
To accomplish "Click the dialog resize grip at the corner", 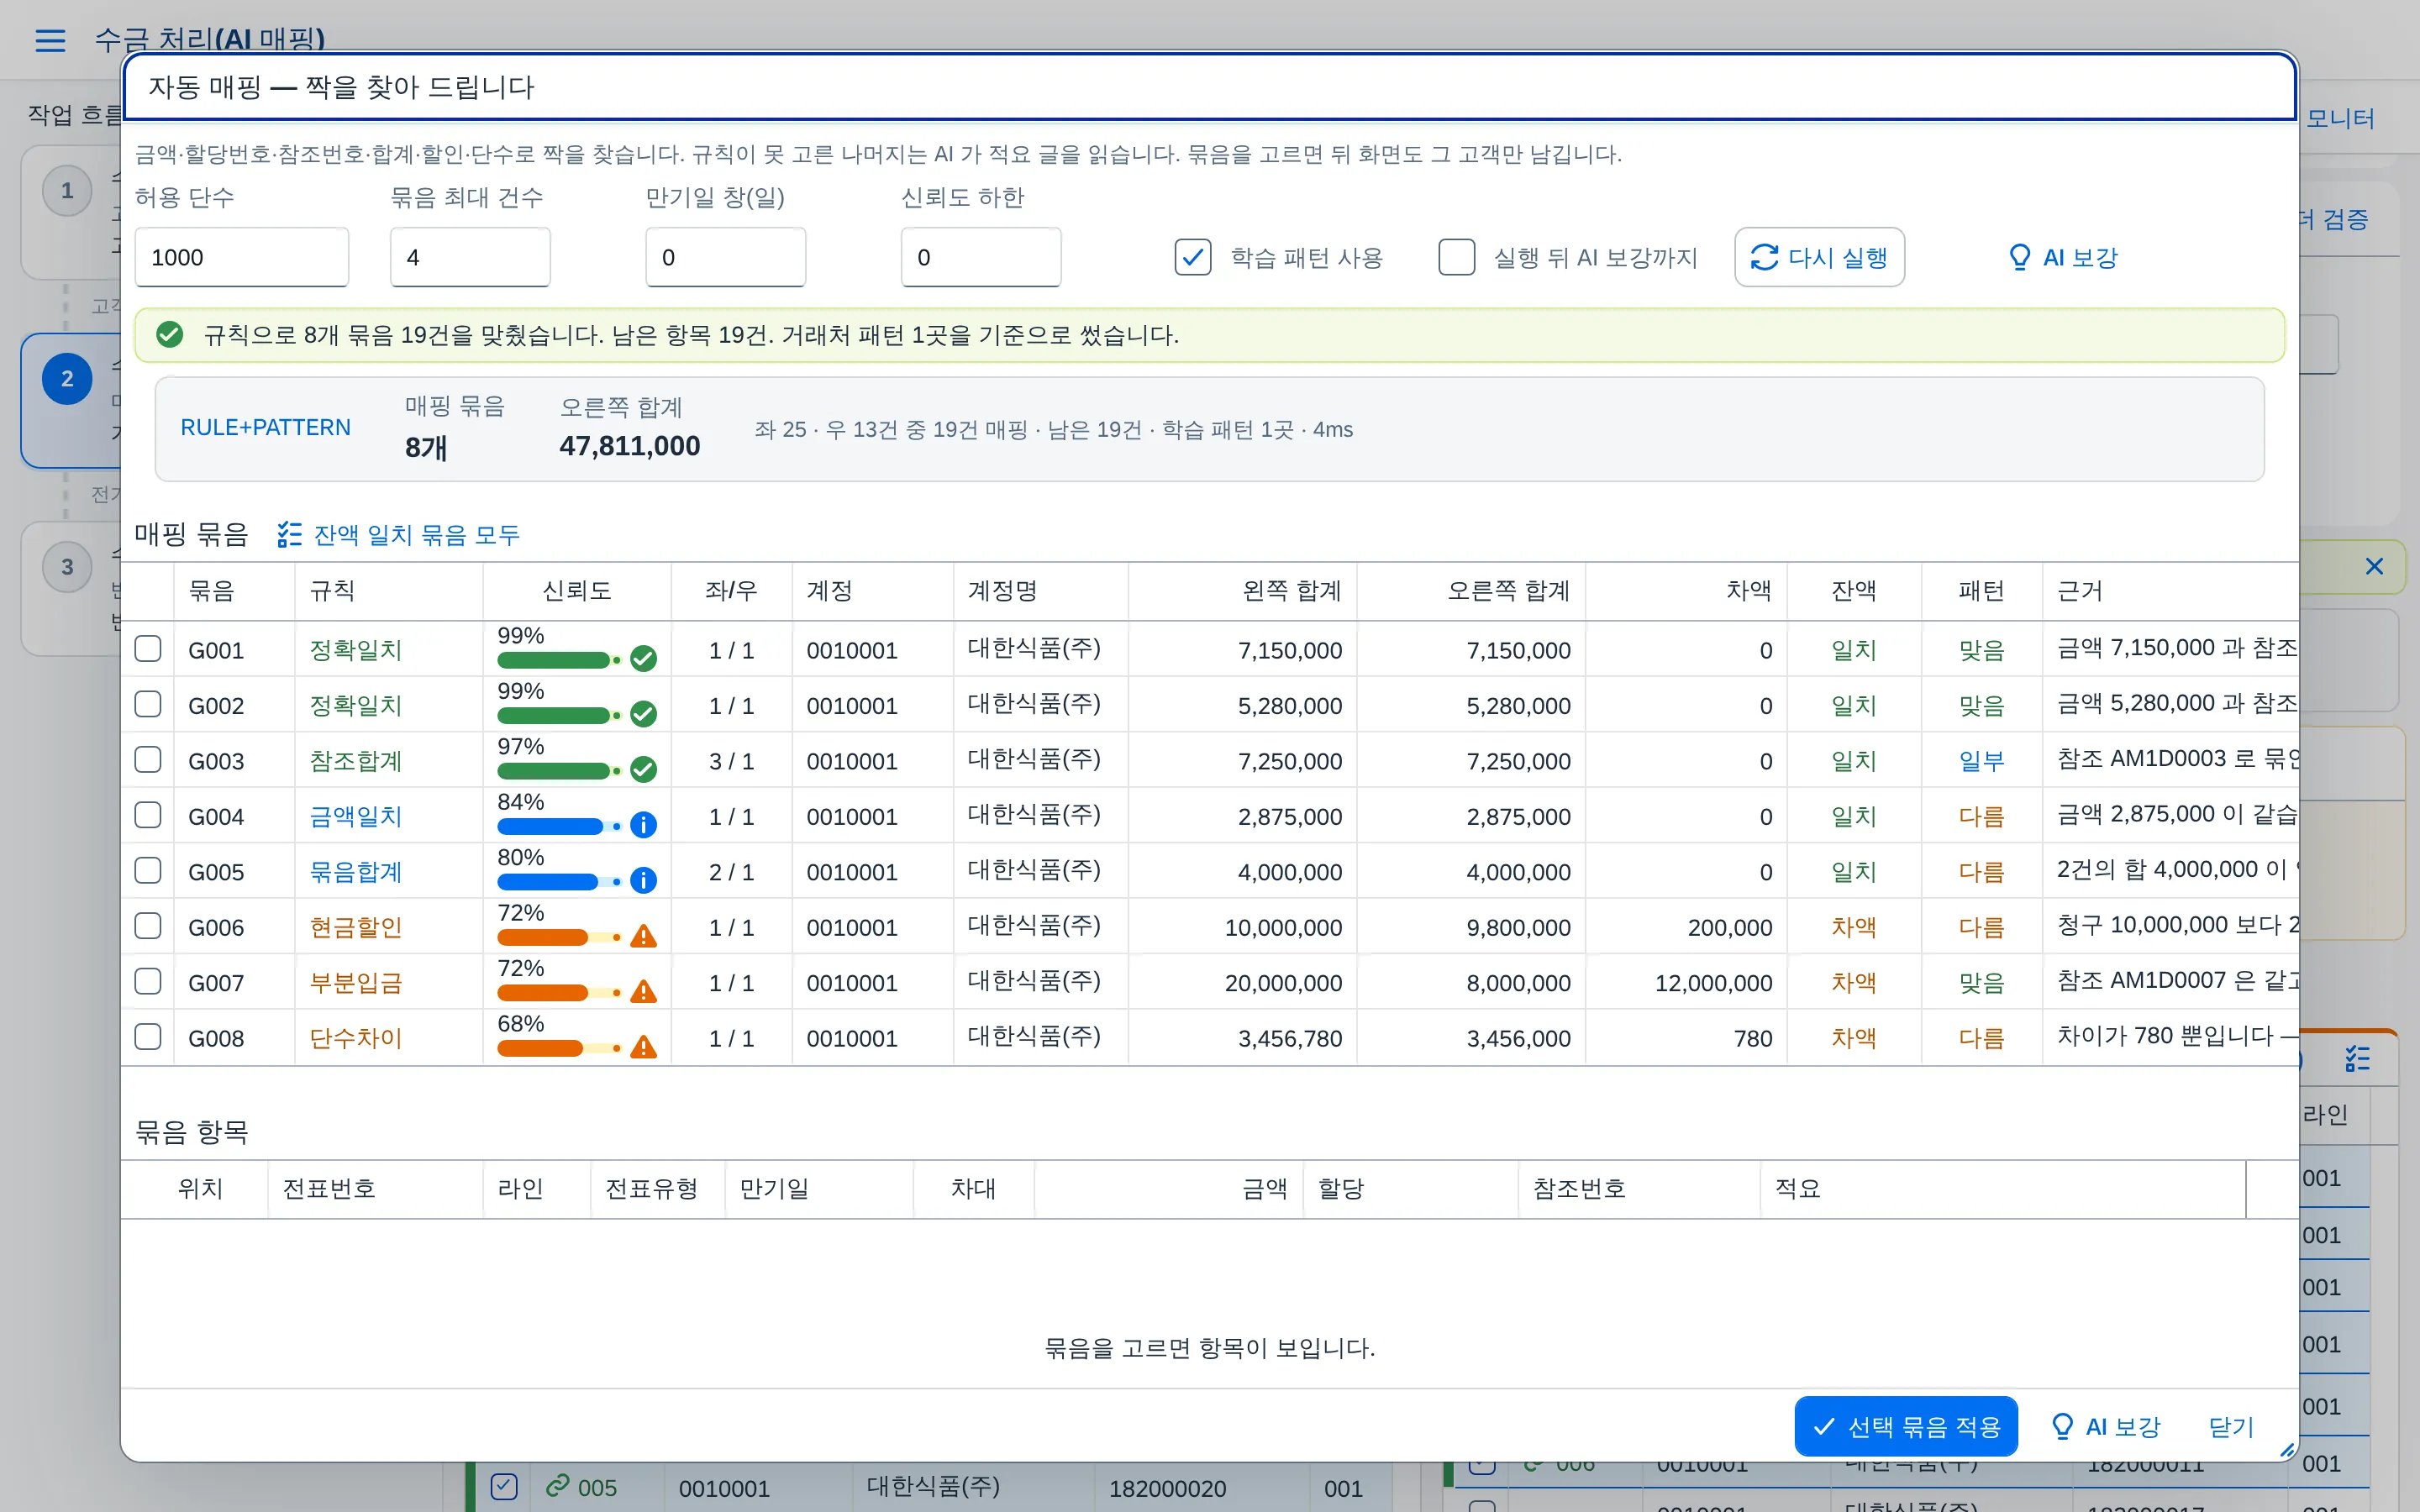I will pos(2286,1449).
